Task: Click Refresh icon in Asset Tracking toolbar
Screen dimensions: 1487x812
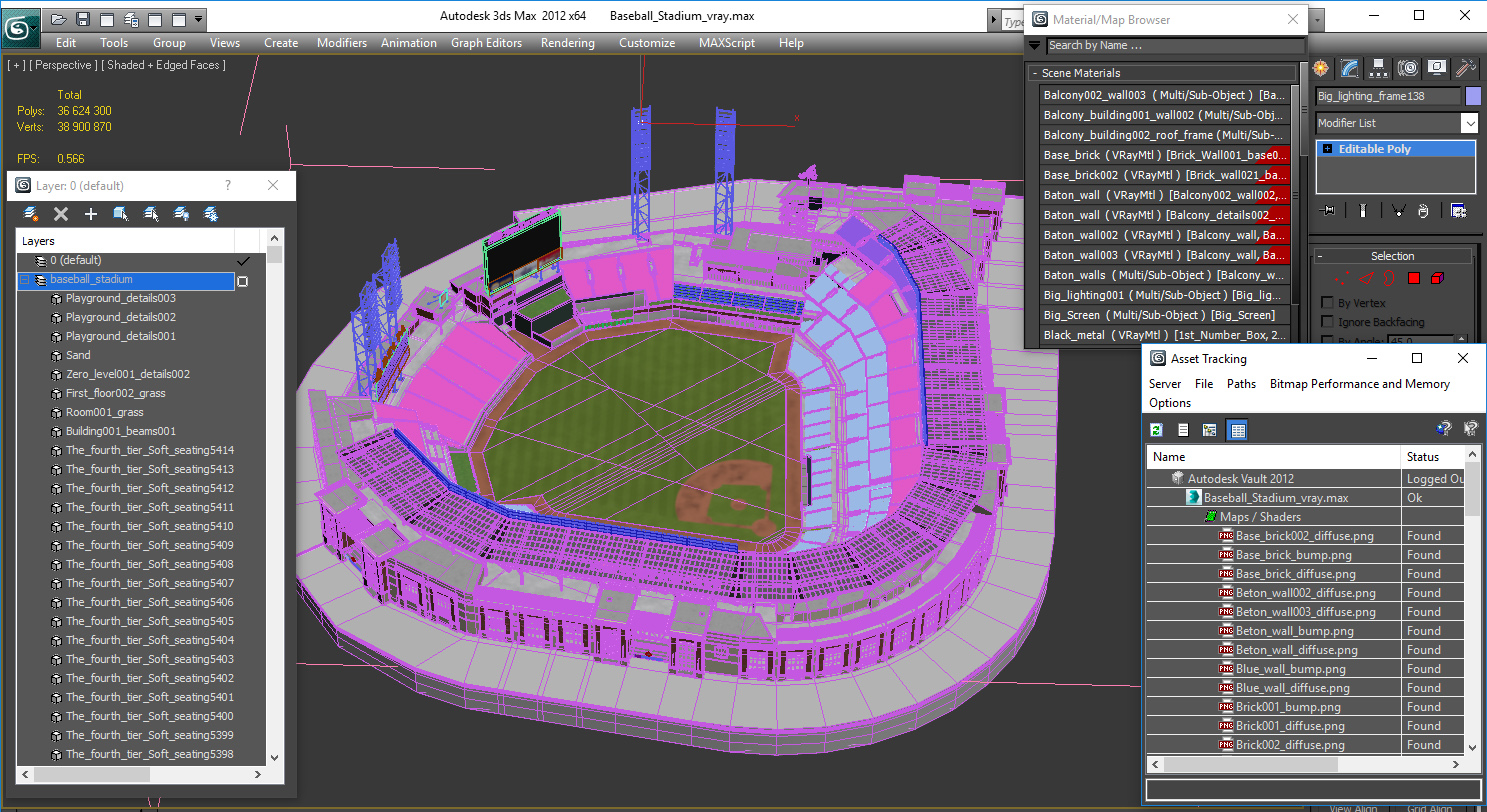Action: point(1157,430)
